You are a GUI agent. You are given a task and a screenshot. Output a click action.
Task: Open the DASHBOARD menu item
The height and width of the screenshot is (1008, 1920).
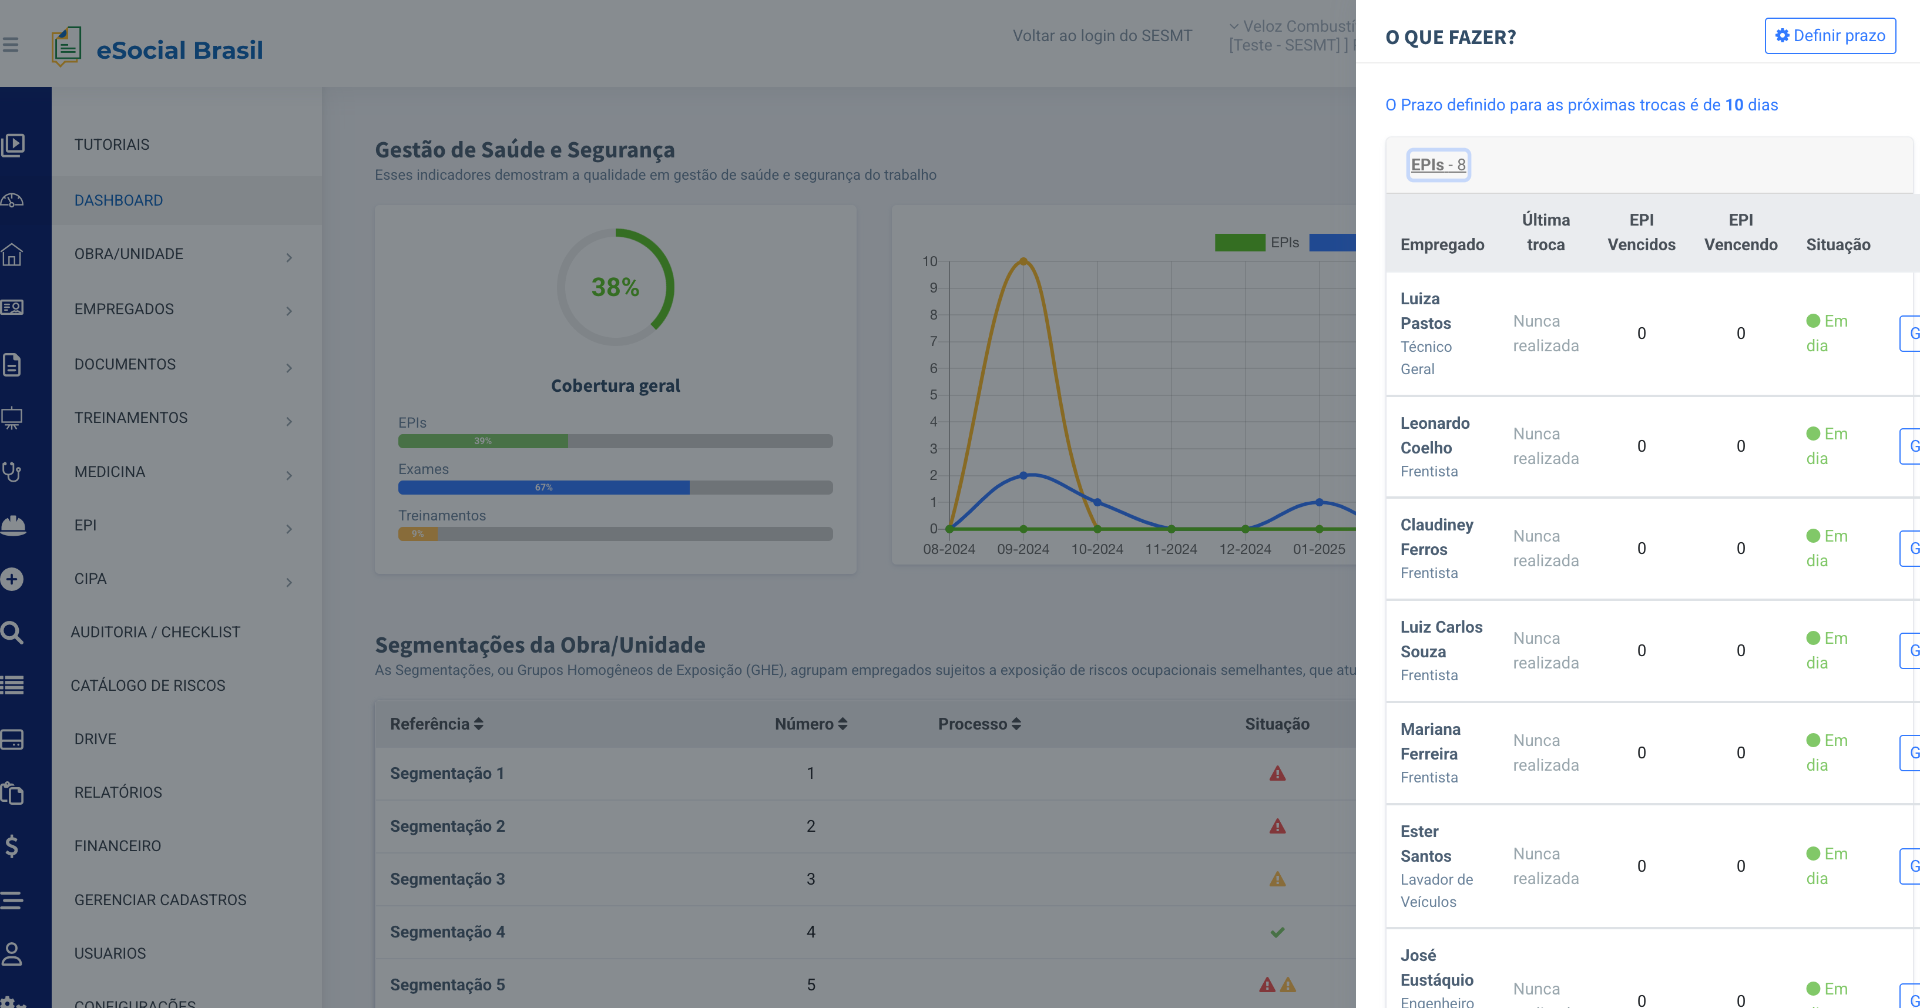tap(118, 200)
